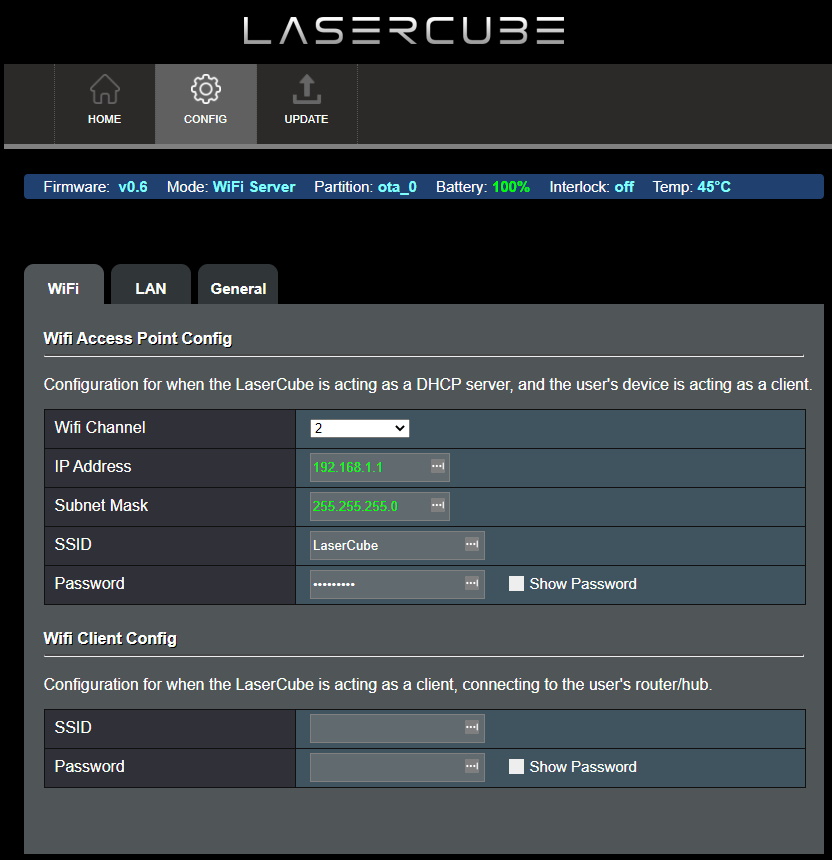The image size is (832, 860).
Task: Click in the Wifi Client SSID text field
Action: pos(385,728)
